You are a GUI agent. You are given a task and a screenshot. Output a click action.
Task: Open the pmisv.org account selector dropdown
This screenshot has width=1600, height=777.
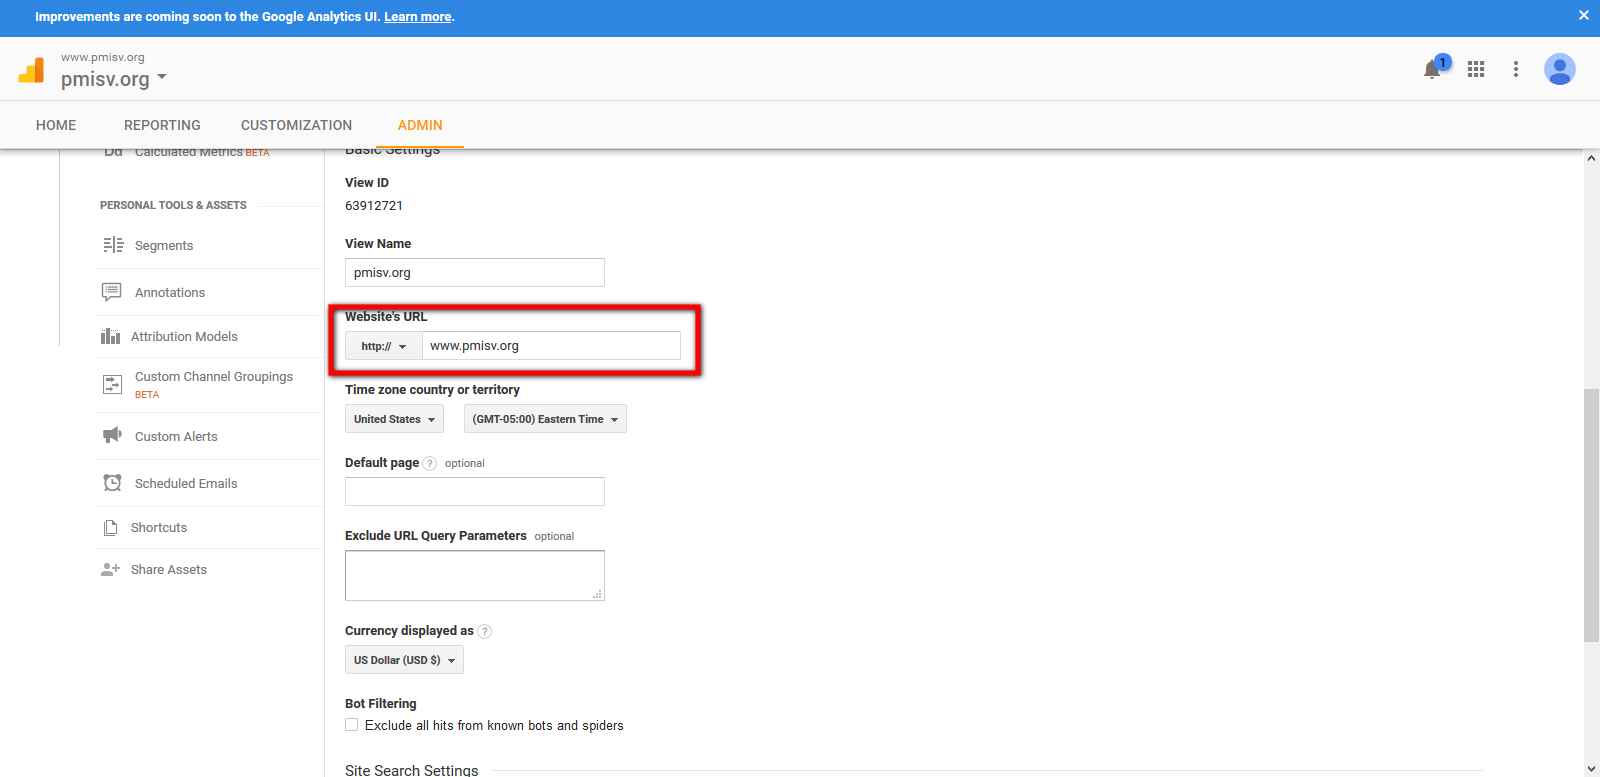pyautogui.click(x=114, y=79)
